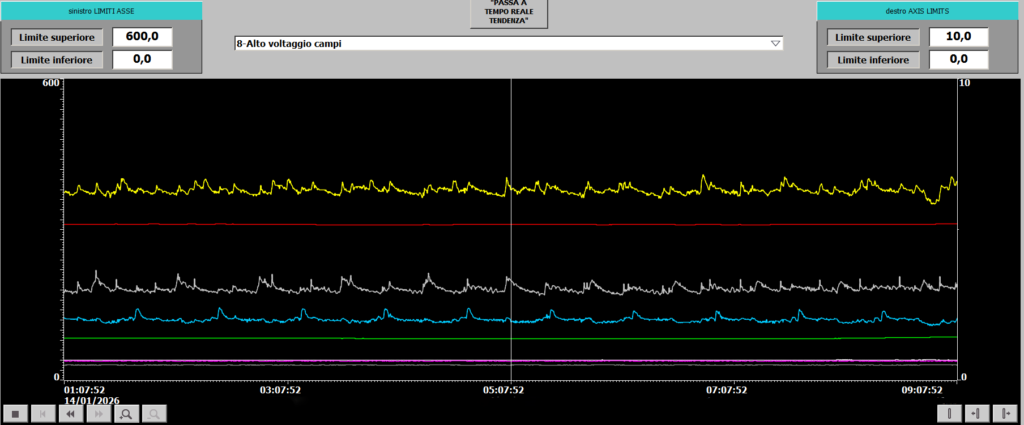Click the rewind double-arrow button

click(x=70, y=413)
